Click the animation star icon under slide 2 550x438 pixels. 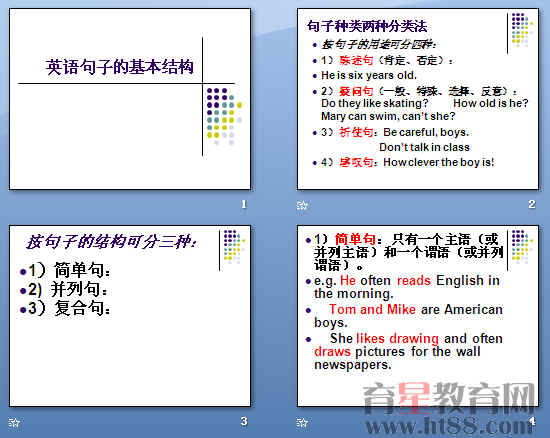(302, 205)
